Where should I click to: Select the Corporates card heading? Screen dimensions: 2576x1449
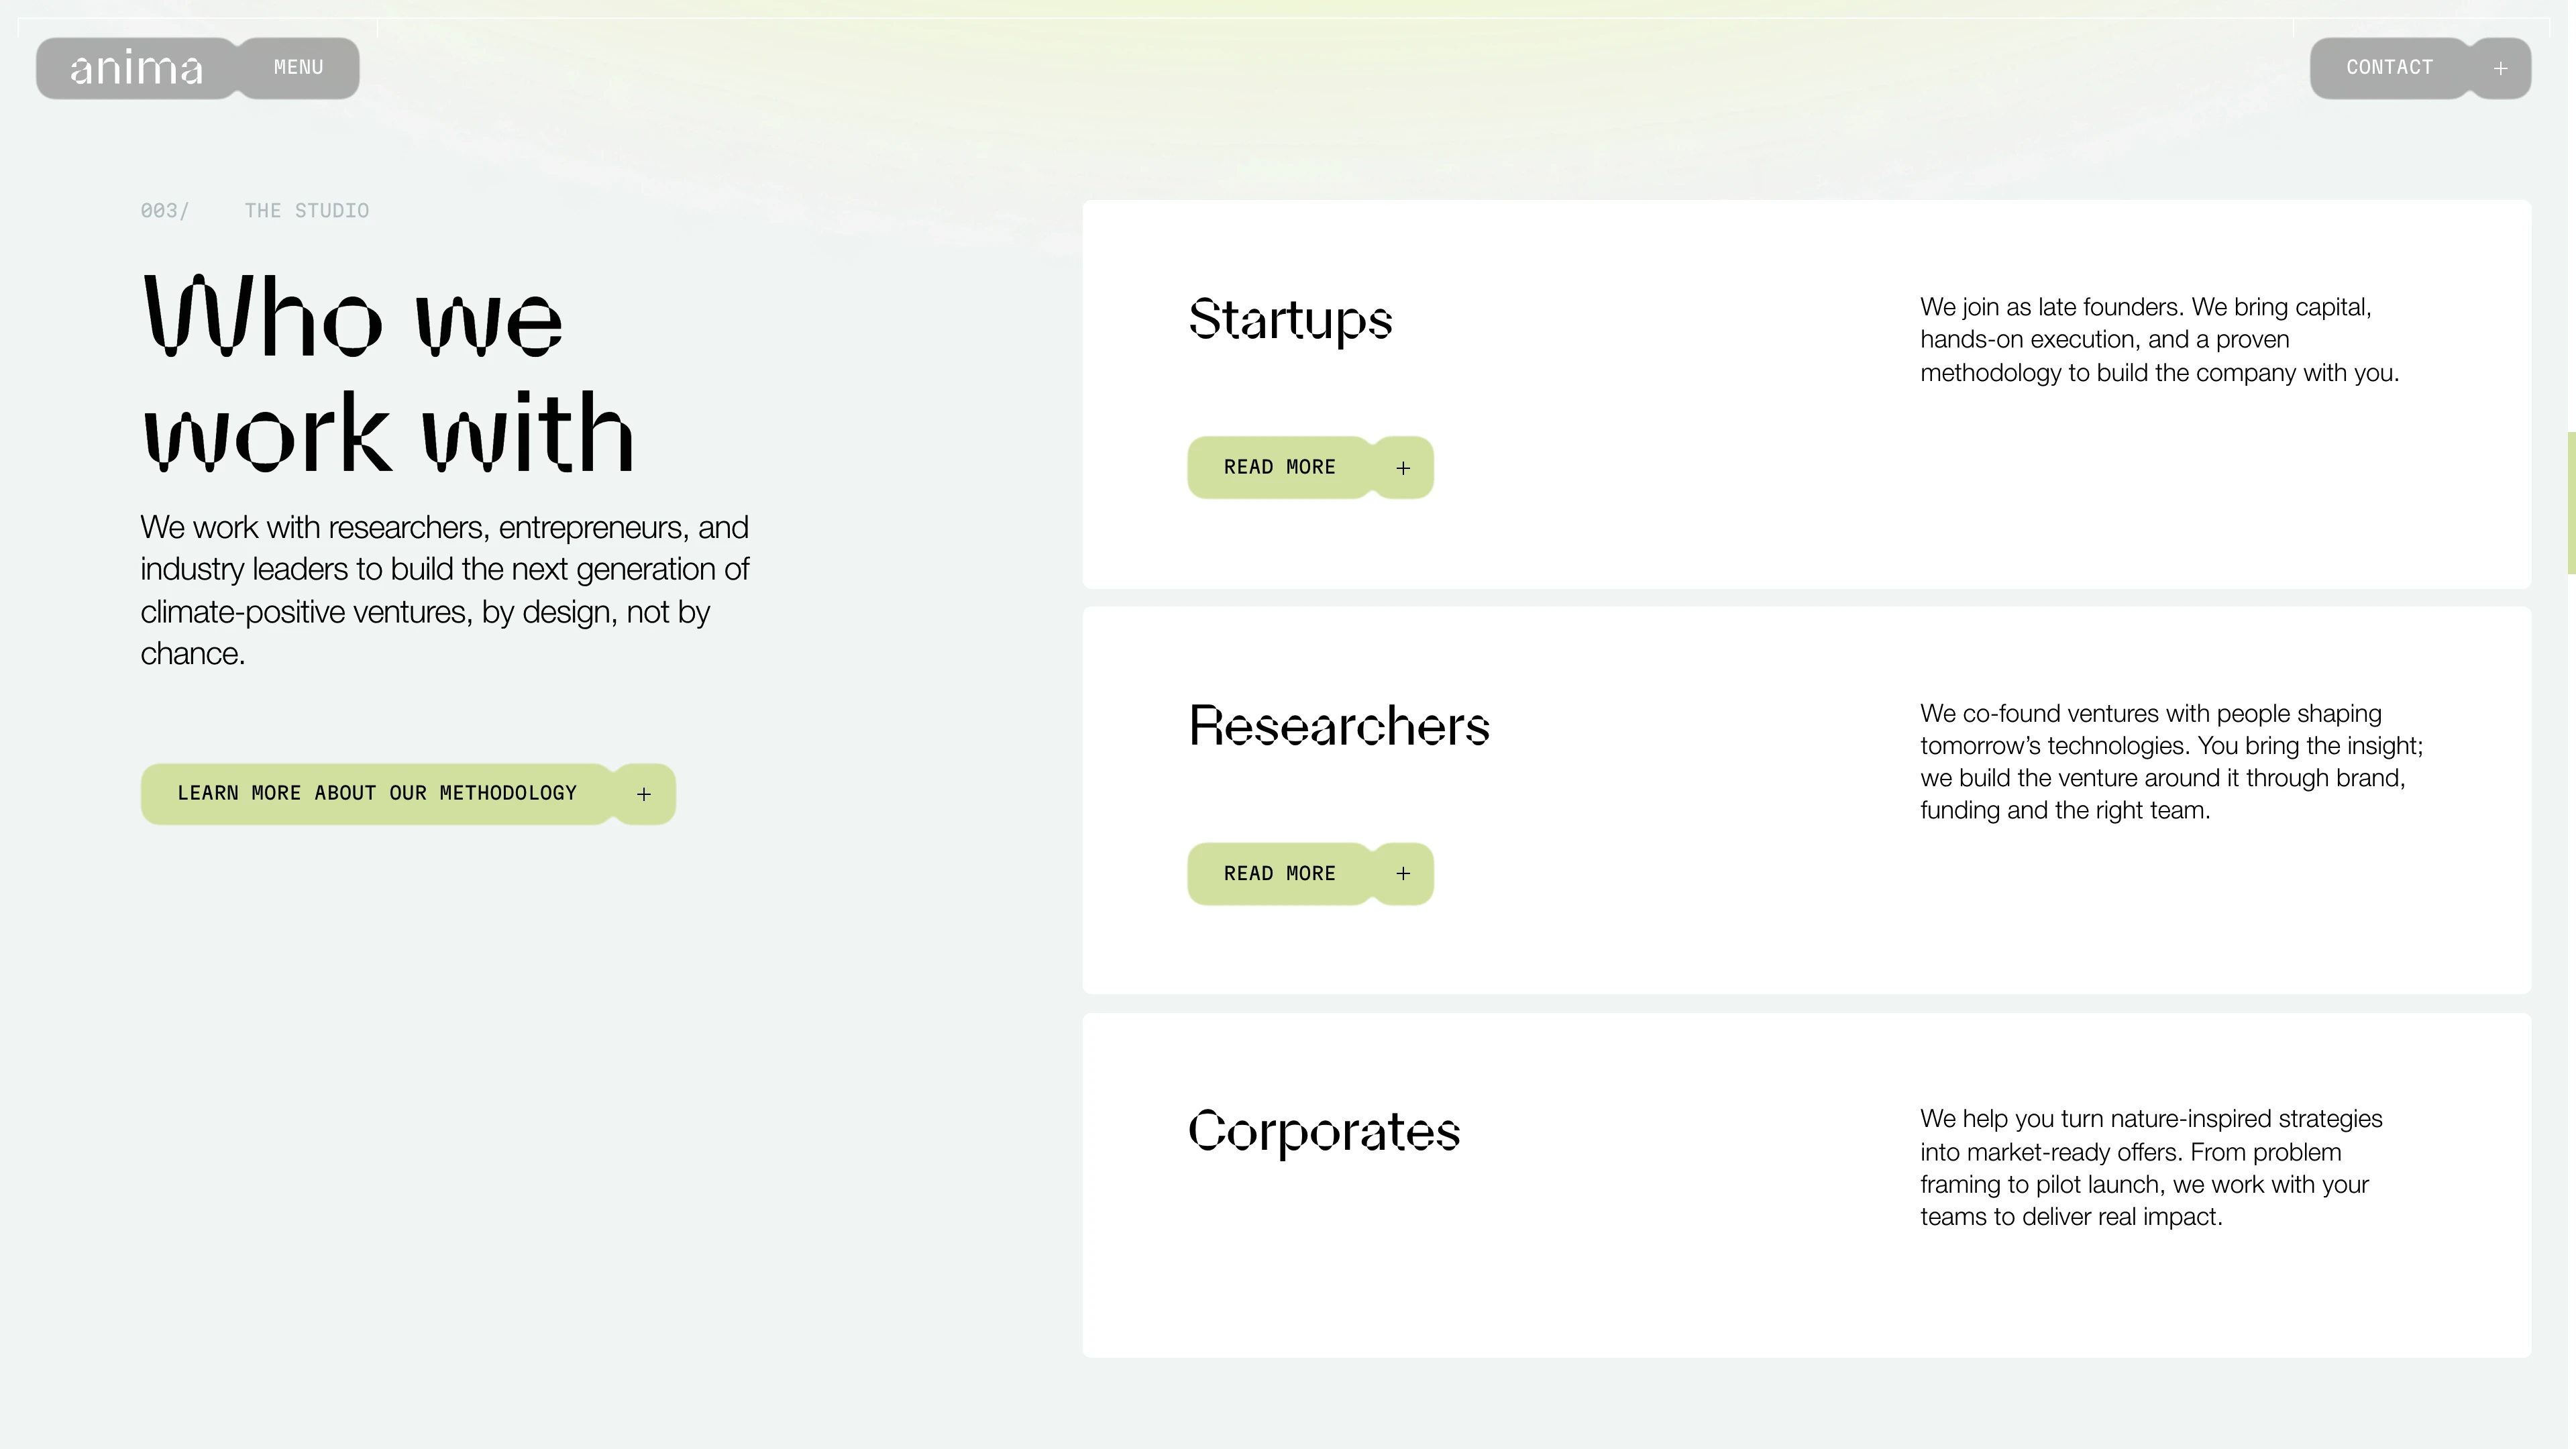coord(1324,1131)
